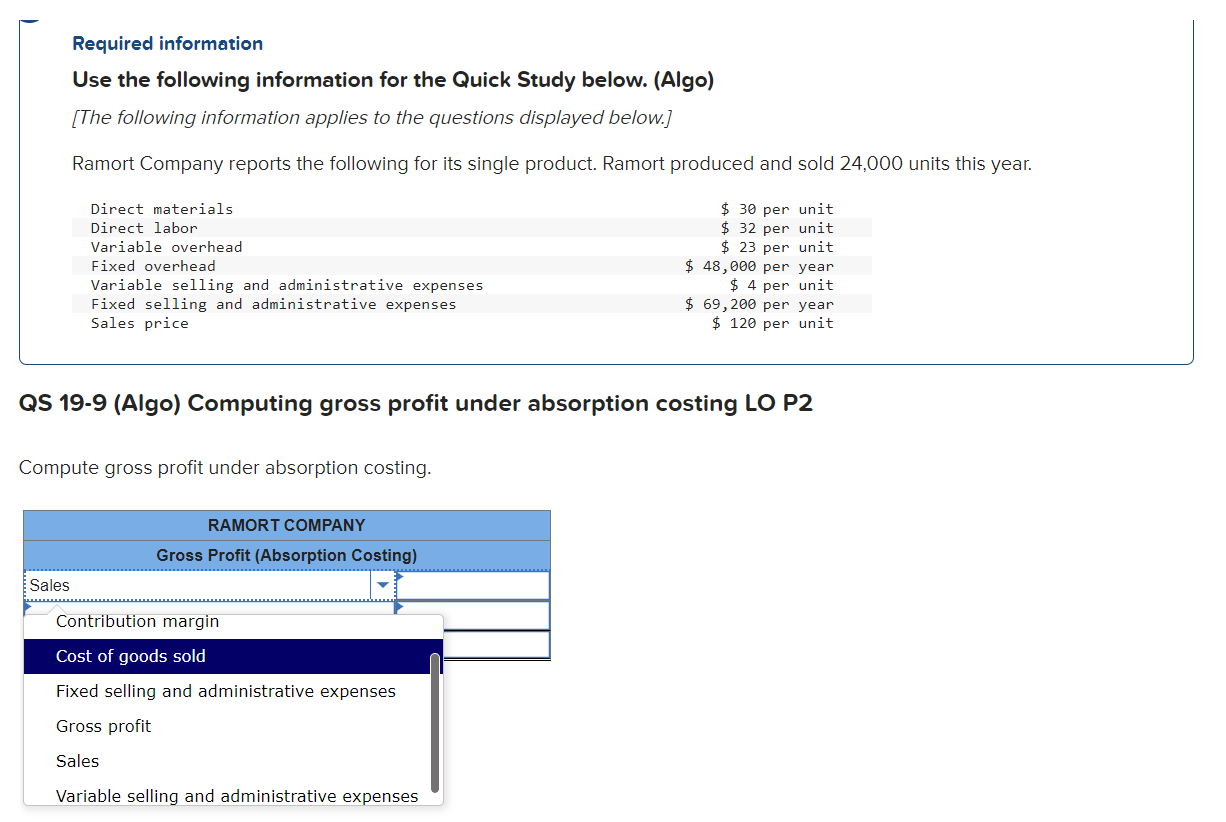Click the Gross Profit (Absorption Costing) header
Image resolution: width=1226 pixels, height=822 pixels.
(x=286, y=555)
